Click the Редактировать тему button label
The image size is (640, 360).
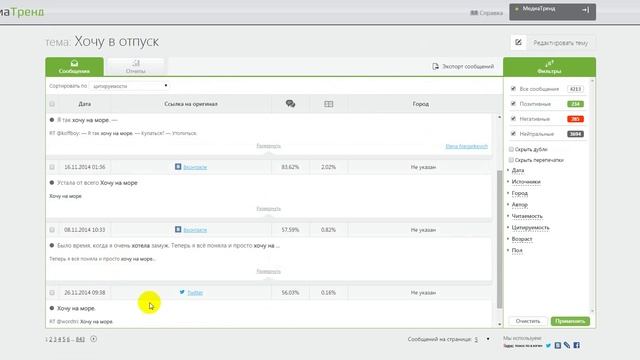[560, 43]
